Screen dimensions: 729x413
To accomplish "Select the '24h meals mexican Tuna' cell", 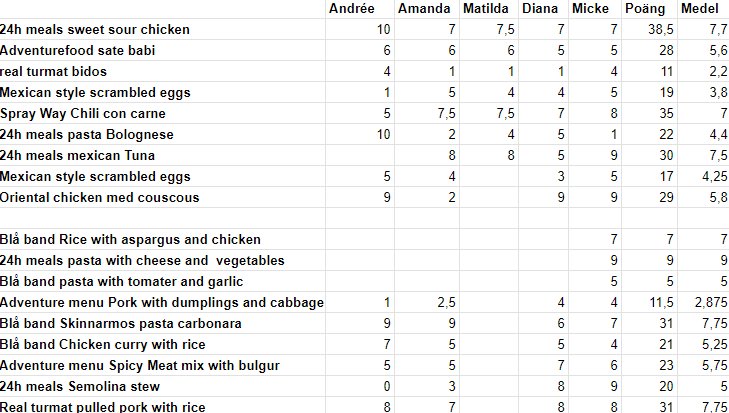I will pos(162,155).
